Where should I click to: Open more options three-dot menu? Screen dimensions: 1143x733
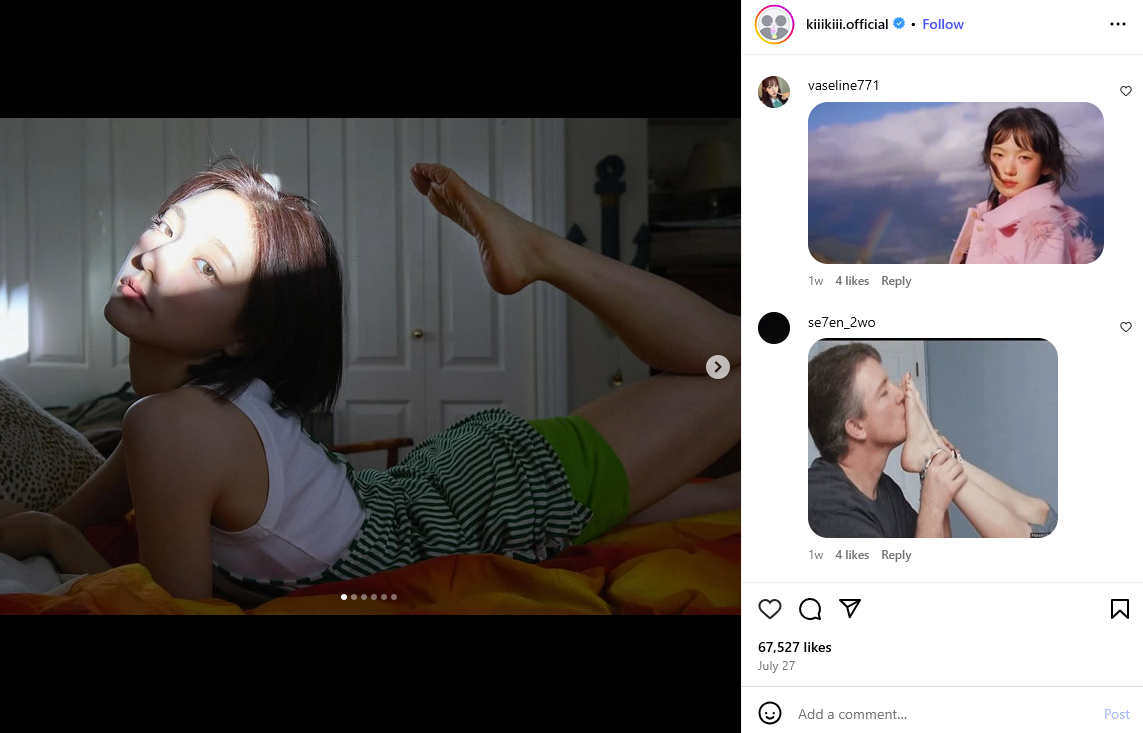(1117, 24)
